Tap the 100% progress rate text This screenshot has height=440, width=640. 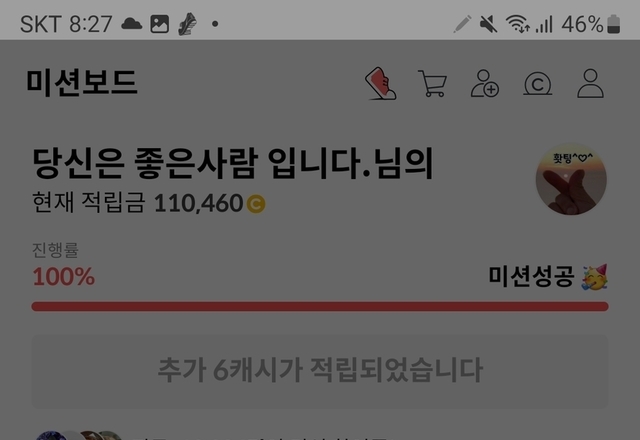coord(64,277)
